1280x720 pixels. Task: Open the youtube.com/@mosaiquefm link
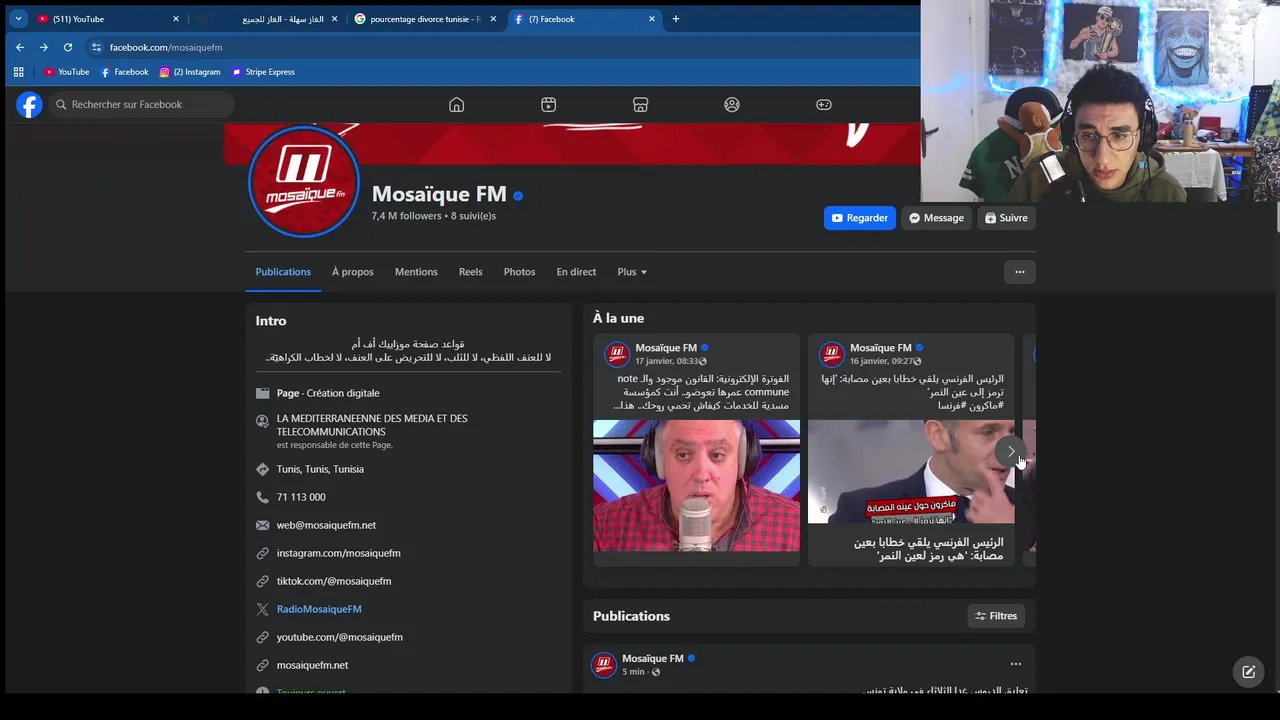click(340, 637)
